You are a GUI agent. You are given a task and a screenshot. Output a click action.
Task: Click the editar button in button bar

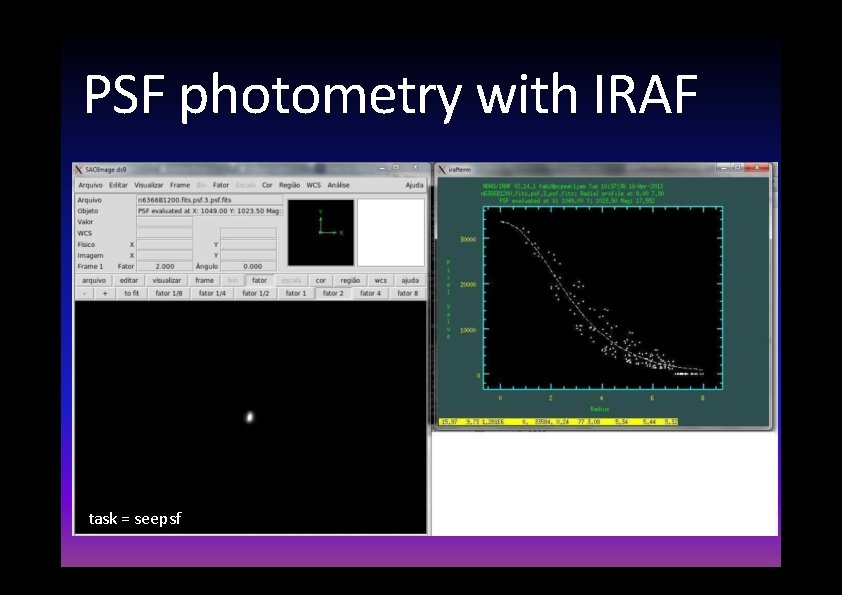point(129,280)
